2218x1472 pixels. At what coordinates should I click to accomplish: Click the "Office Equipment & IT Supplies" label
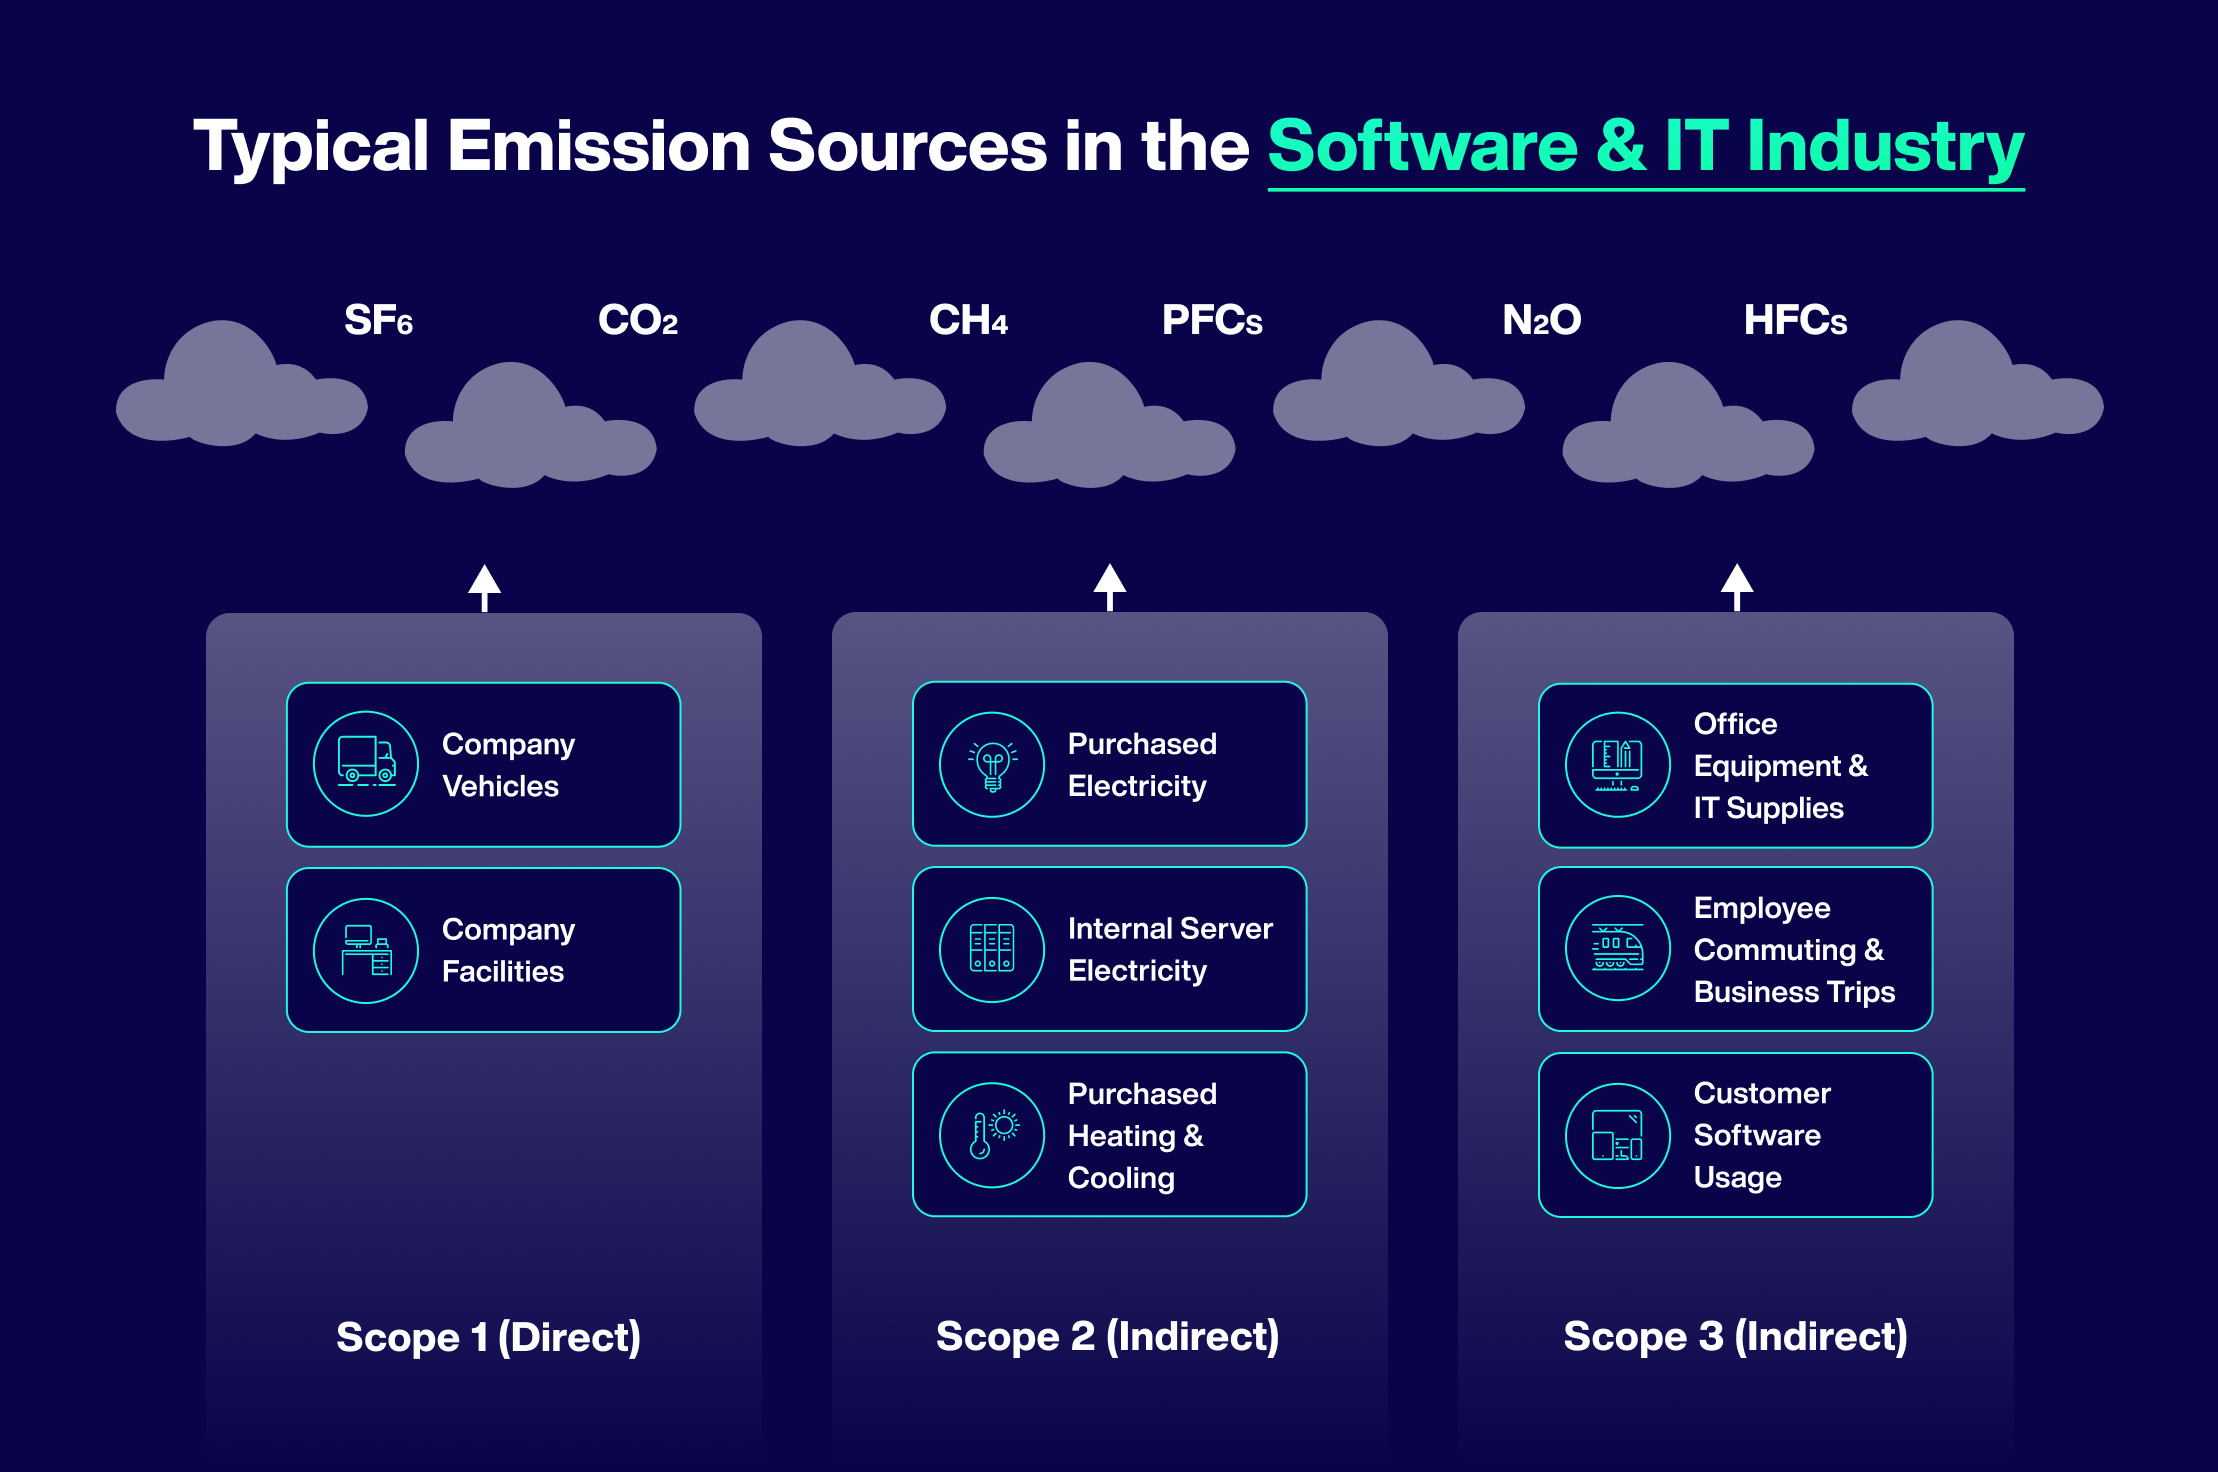point(1781,765)
